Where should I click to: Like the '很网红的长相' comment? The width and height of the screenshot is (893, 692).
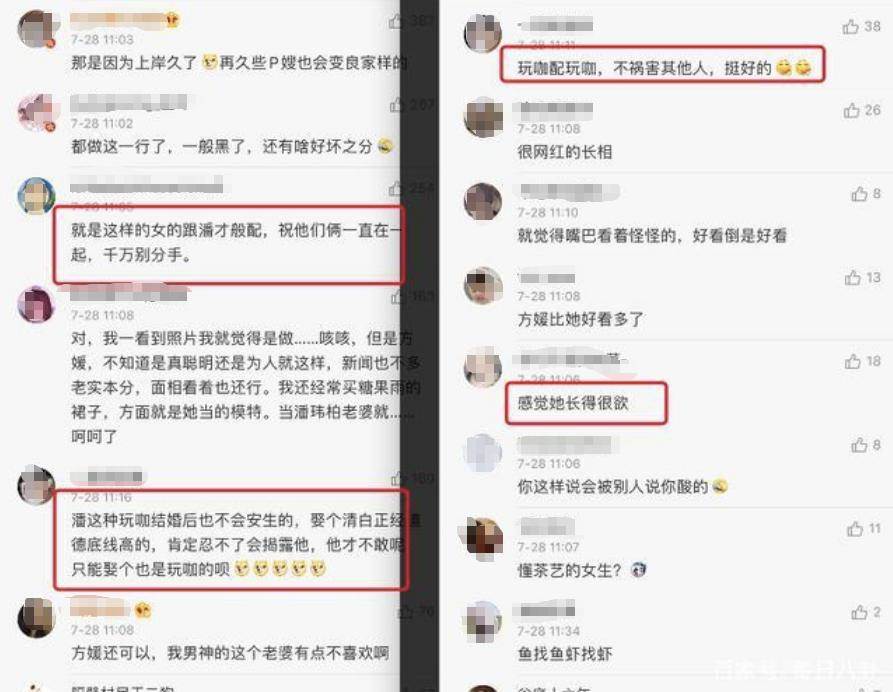click(x=851, y=110)
